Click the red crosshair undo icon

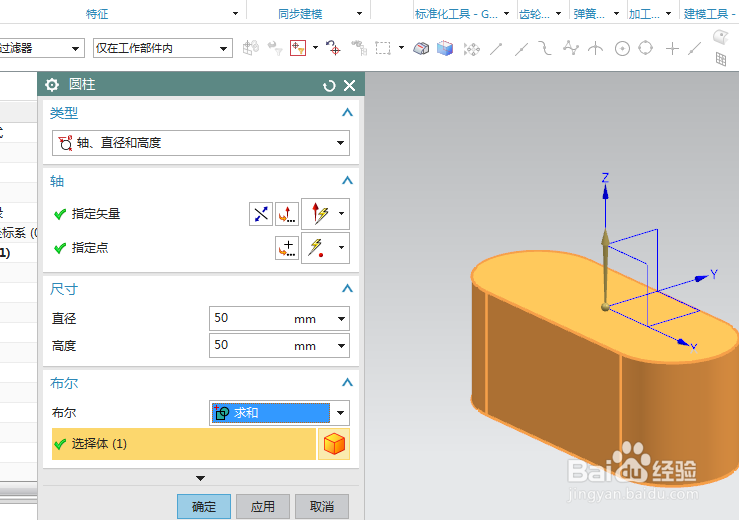333,48
